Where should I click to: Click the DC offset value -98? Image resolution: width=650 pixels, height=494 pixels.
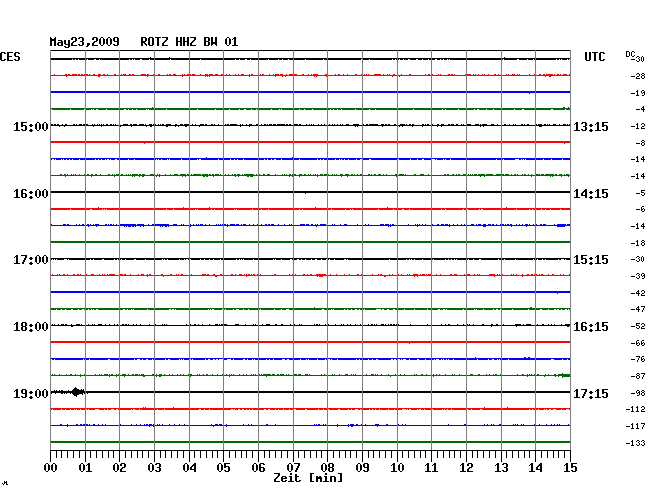tap(638, 393)
